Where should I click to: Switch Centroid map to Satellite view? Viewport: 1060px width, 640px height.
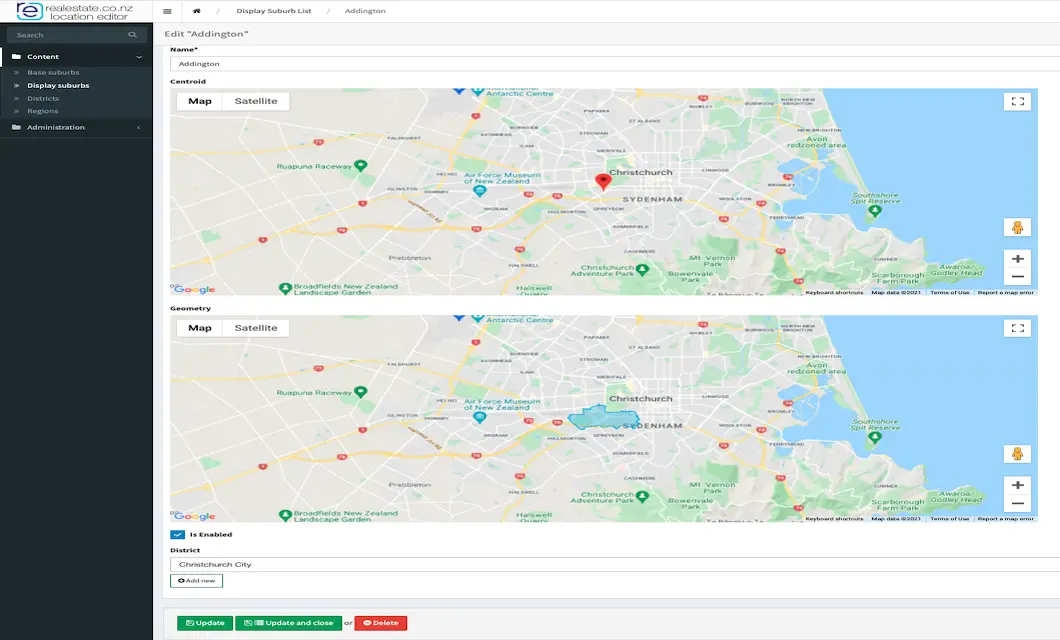point(256,101)
